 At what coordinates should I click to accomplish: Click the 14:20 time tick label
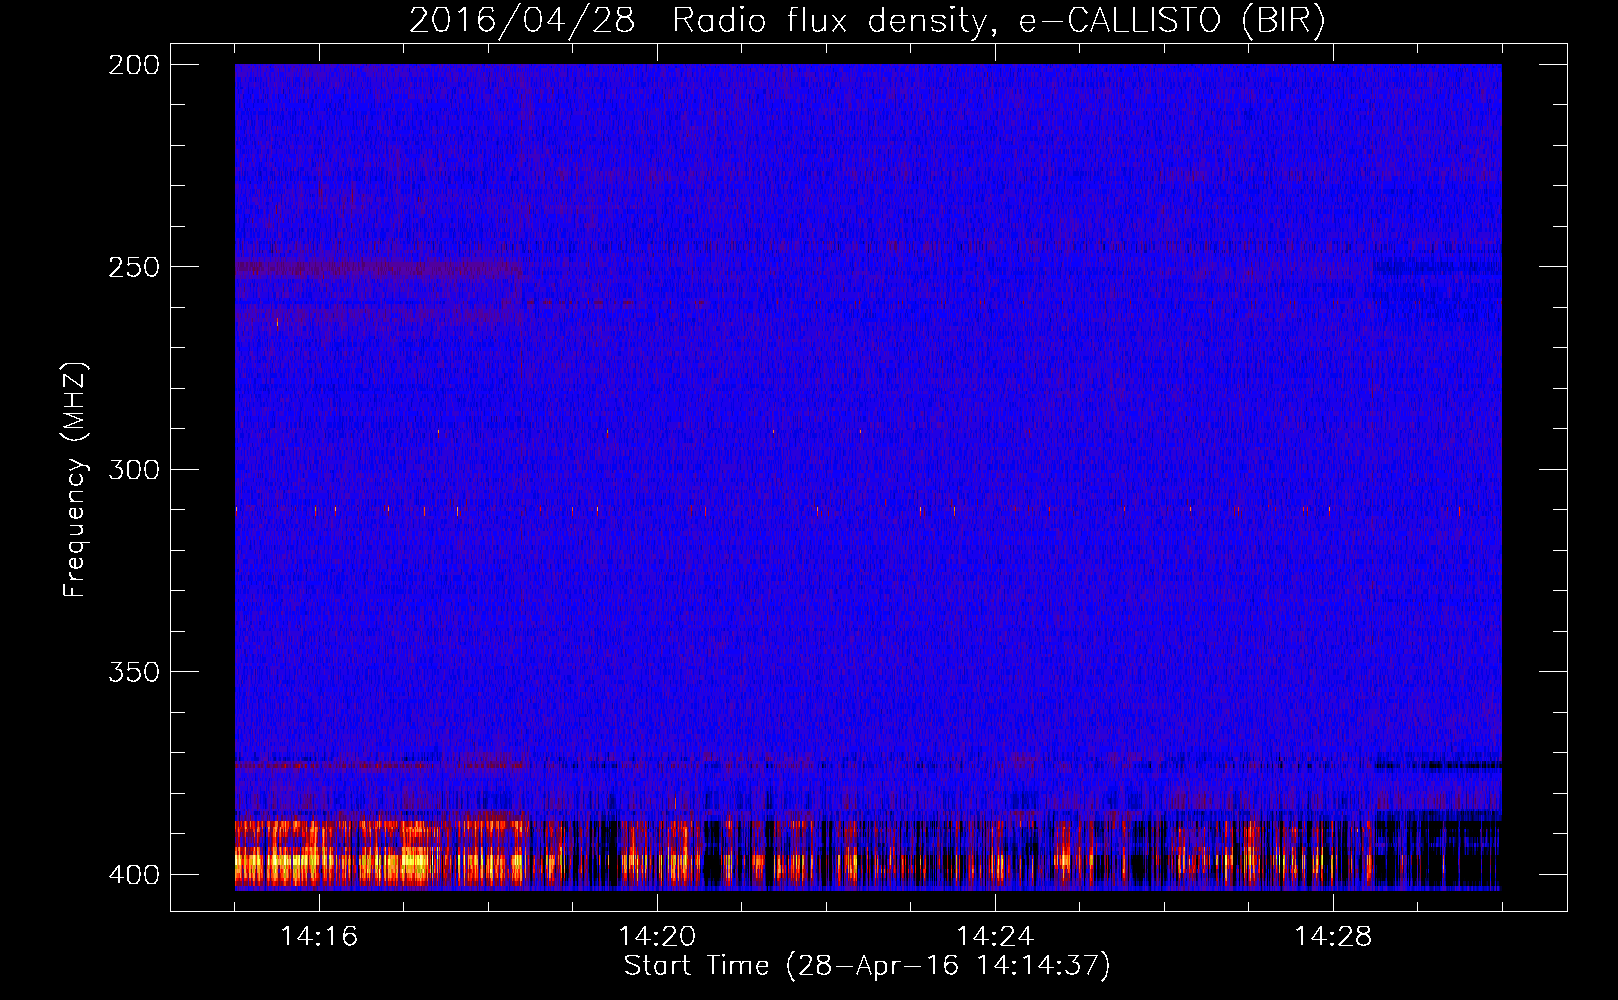pos(657,936)
